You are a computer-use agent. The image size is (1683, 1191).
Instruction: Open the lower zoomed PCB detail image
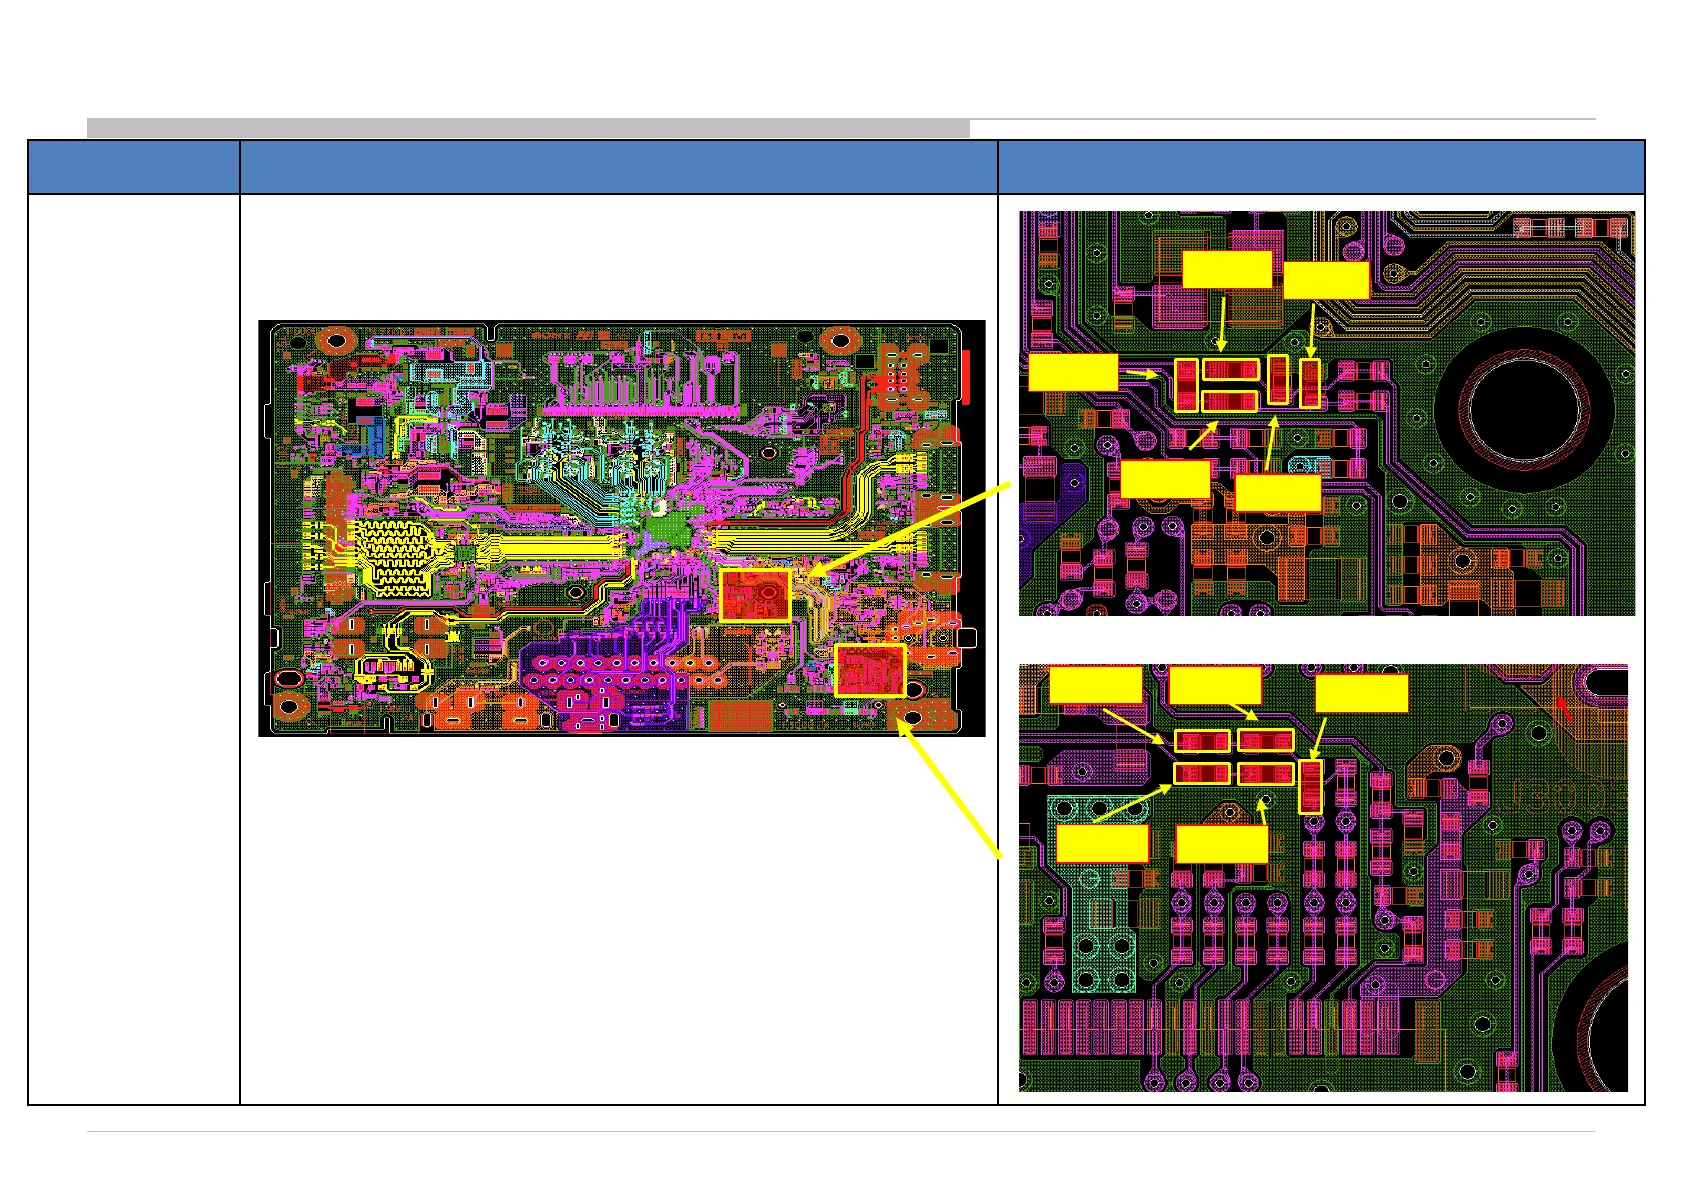1323,877
